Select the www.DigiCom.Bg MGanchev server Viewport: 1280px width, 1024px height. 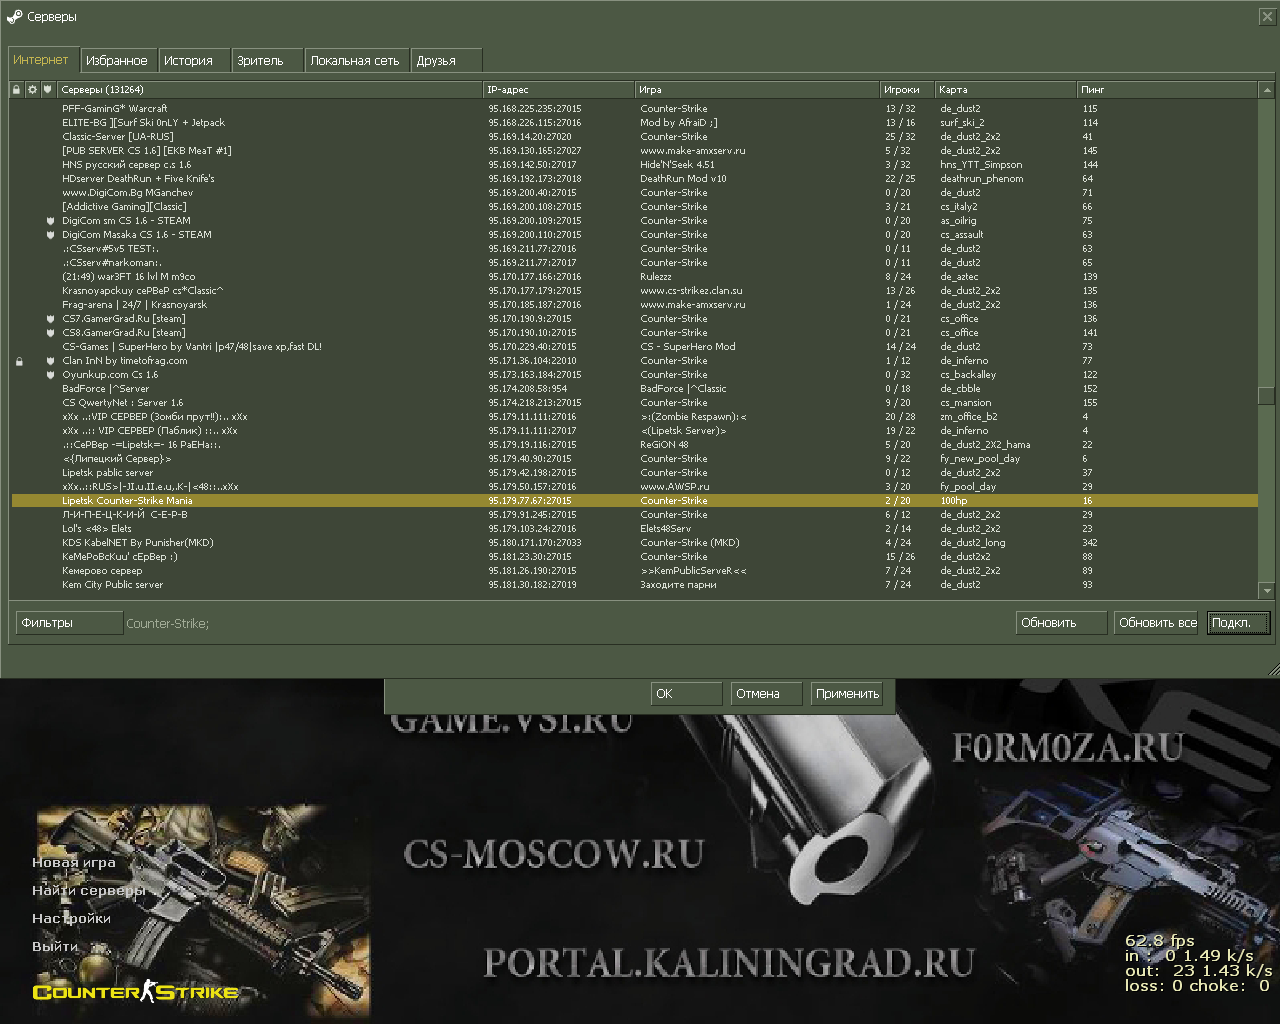pyautogui.click(x=635, y=193)
